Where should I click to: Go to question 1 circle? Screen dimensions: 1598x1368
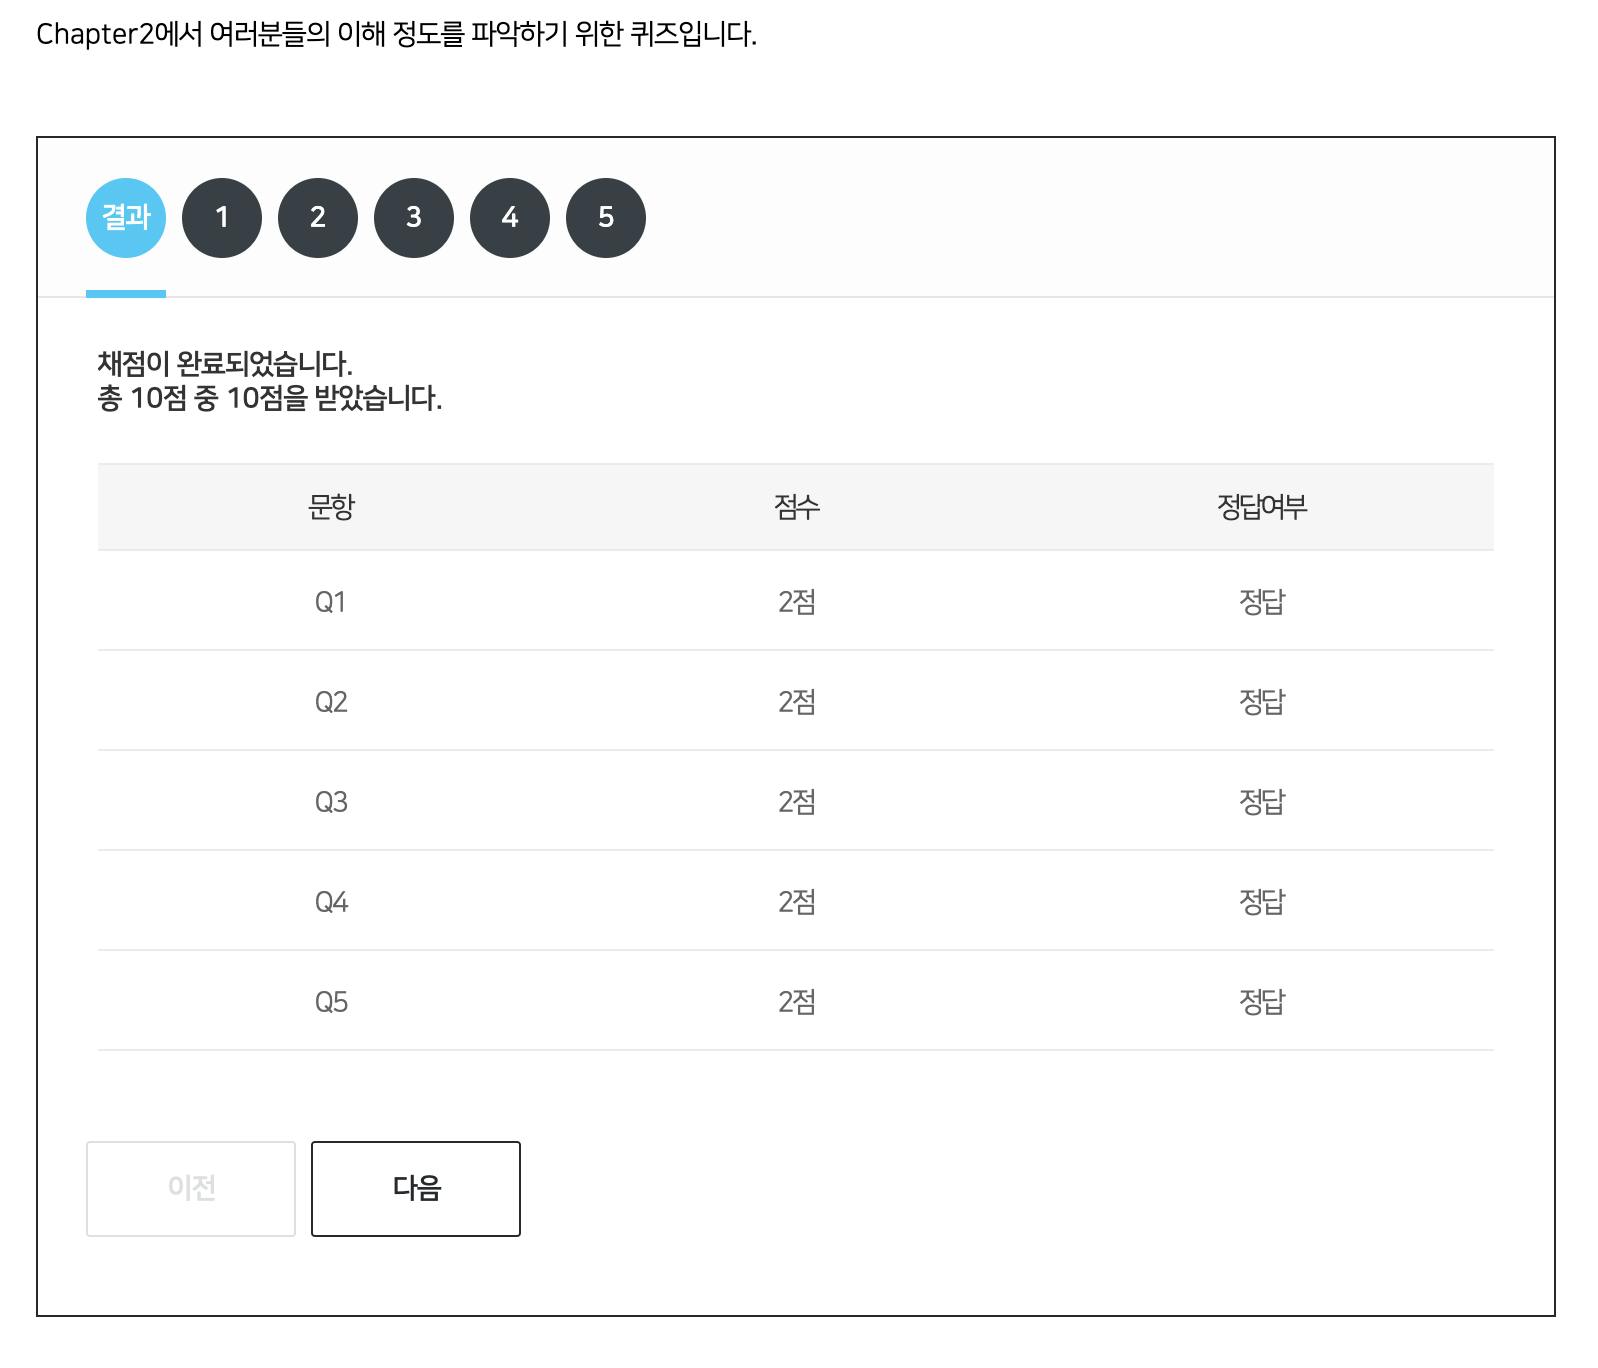222,218
